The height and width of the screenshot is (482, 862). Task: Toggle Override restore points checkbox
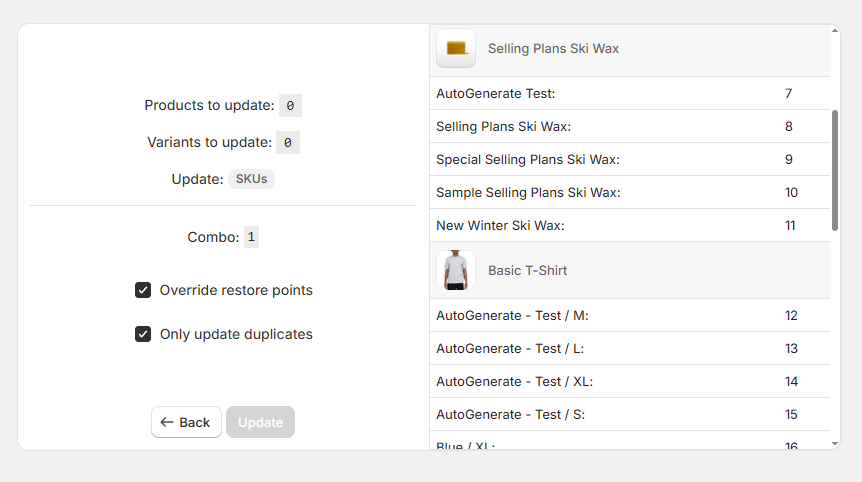(x=143, y=290)
